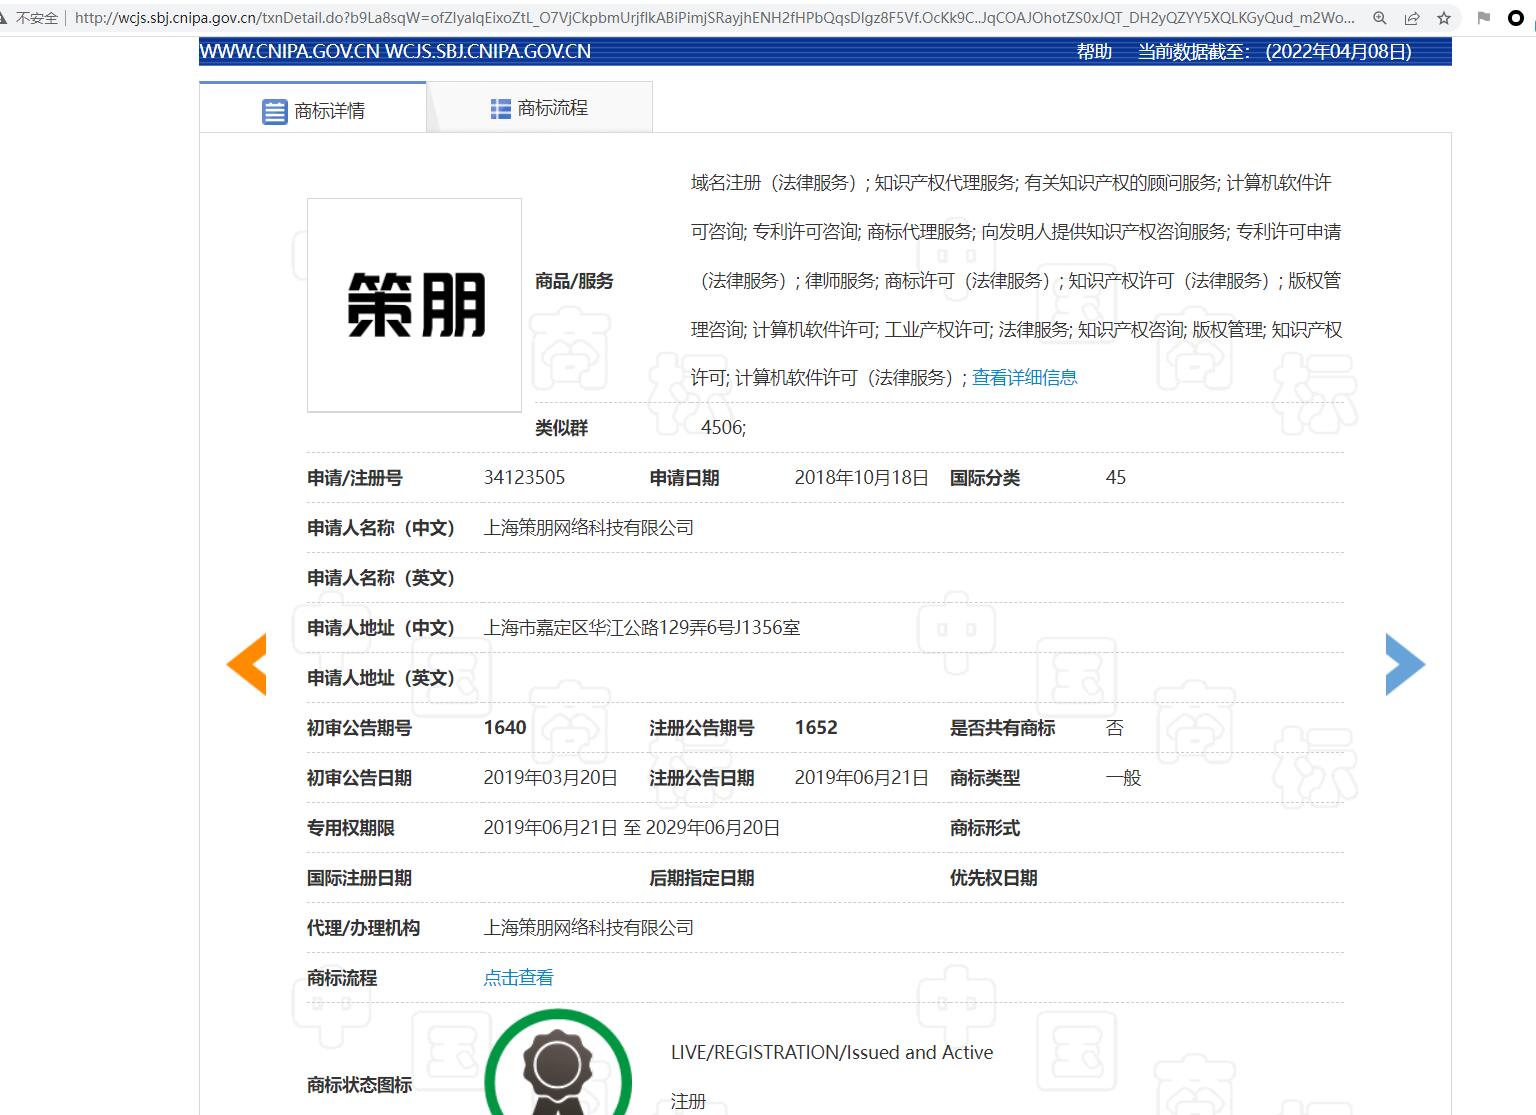
Task: Toggle the bookmark star for this page
Action: (1443, 17)
